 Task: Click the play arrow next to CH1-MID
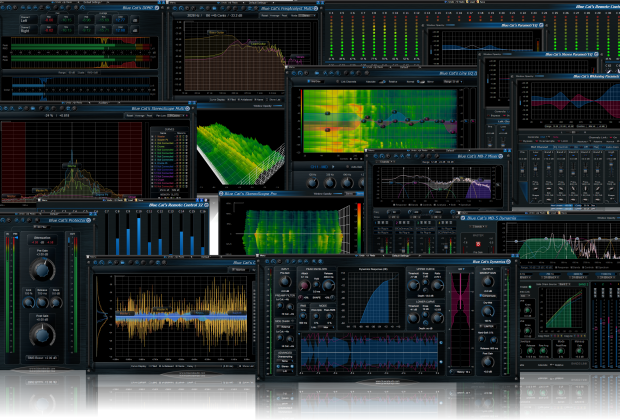pyautogui.click(x=333, y=167)
